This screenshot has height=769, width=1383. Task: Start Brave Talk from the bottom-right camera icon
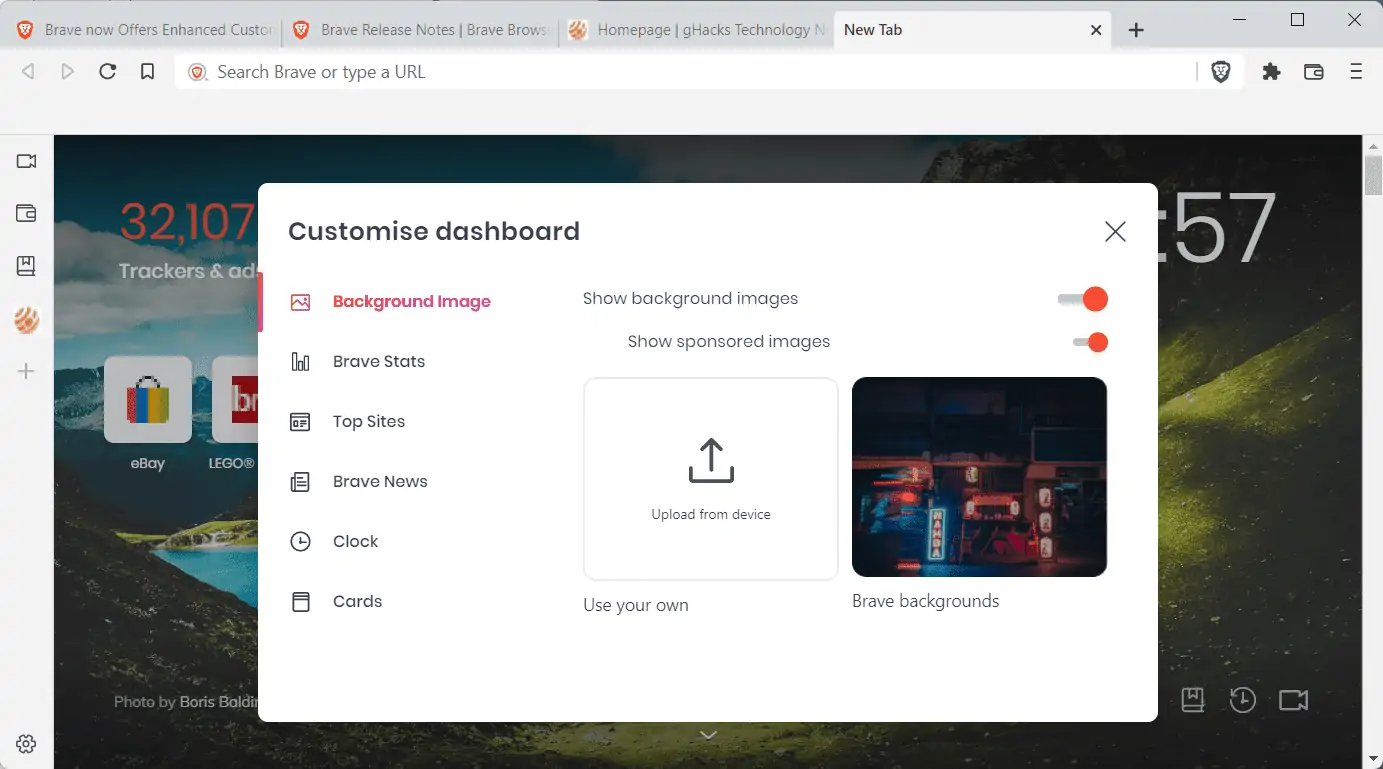click(x=1294, y=700)
